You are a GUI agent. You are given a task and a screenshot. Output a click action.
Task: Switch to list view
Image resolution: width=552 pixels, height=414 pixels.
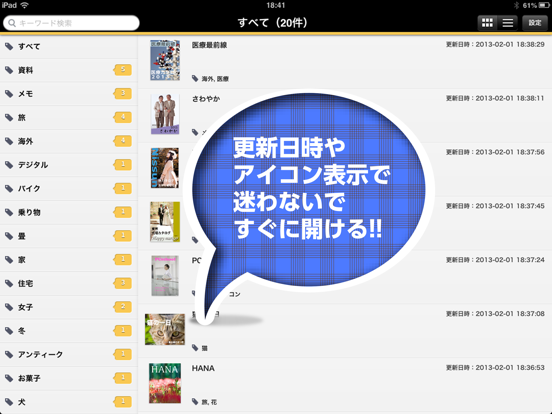[507, 23]
